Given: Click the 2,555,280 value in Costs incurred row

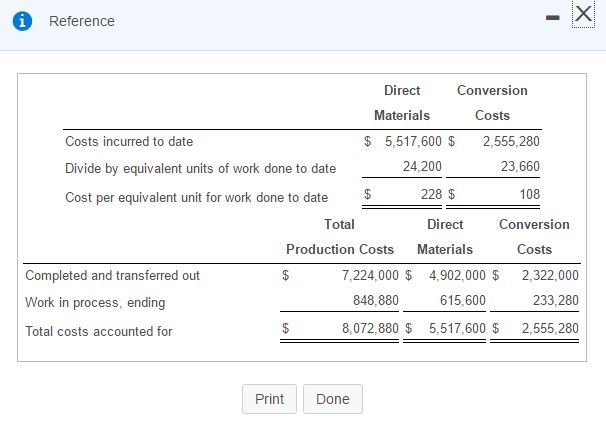Looking at the screenshot, I should click(511, 142).
